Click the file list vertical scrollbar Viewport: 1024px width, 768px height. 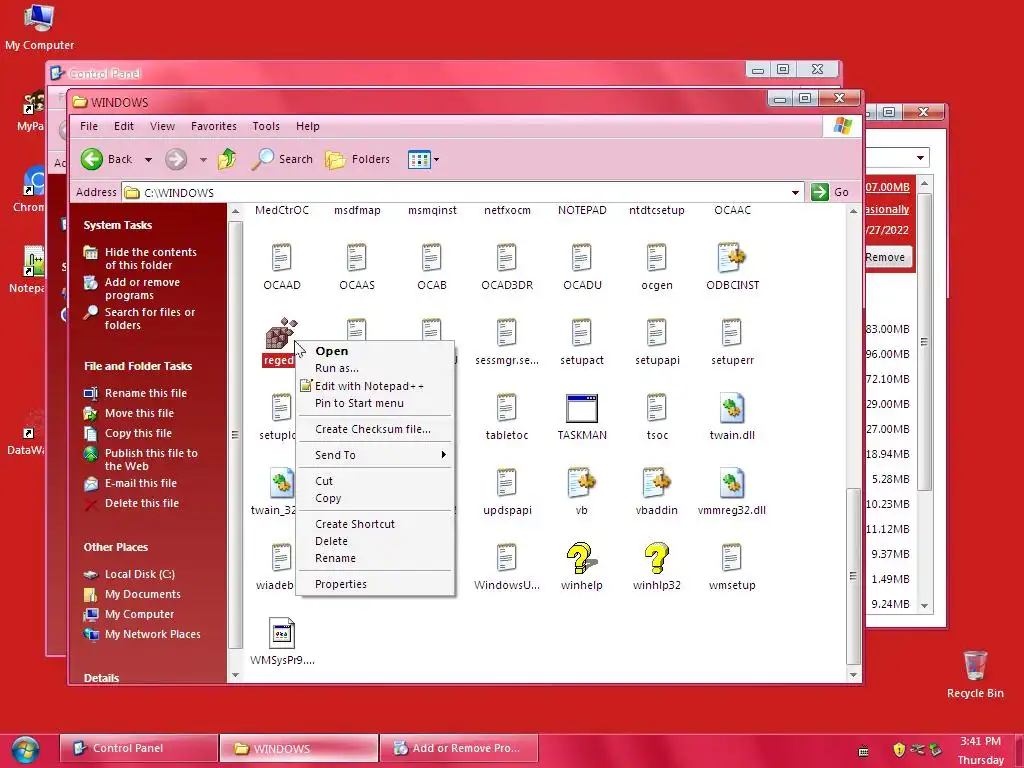coord(854,575)
